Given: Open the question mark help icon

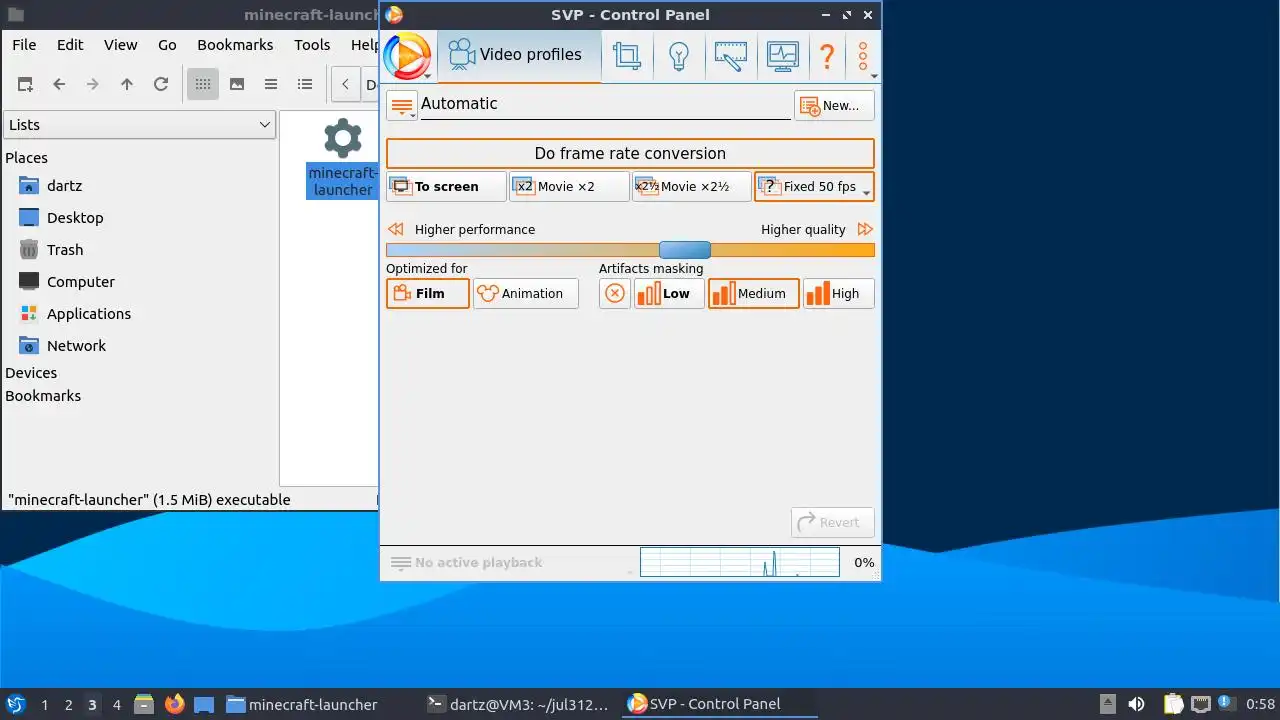Looking at the screenshot, I should [827, 56].
